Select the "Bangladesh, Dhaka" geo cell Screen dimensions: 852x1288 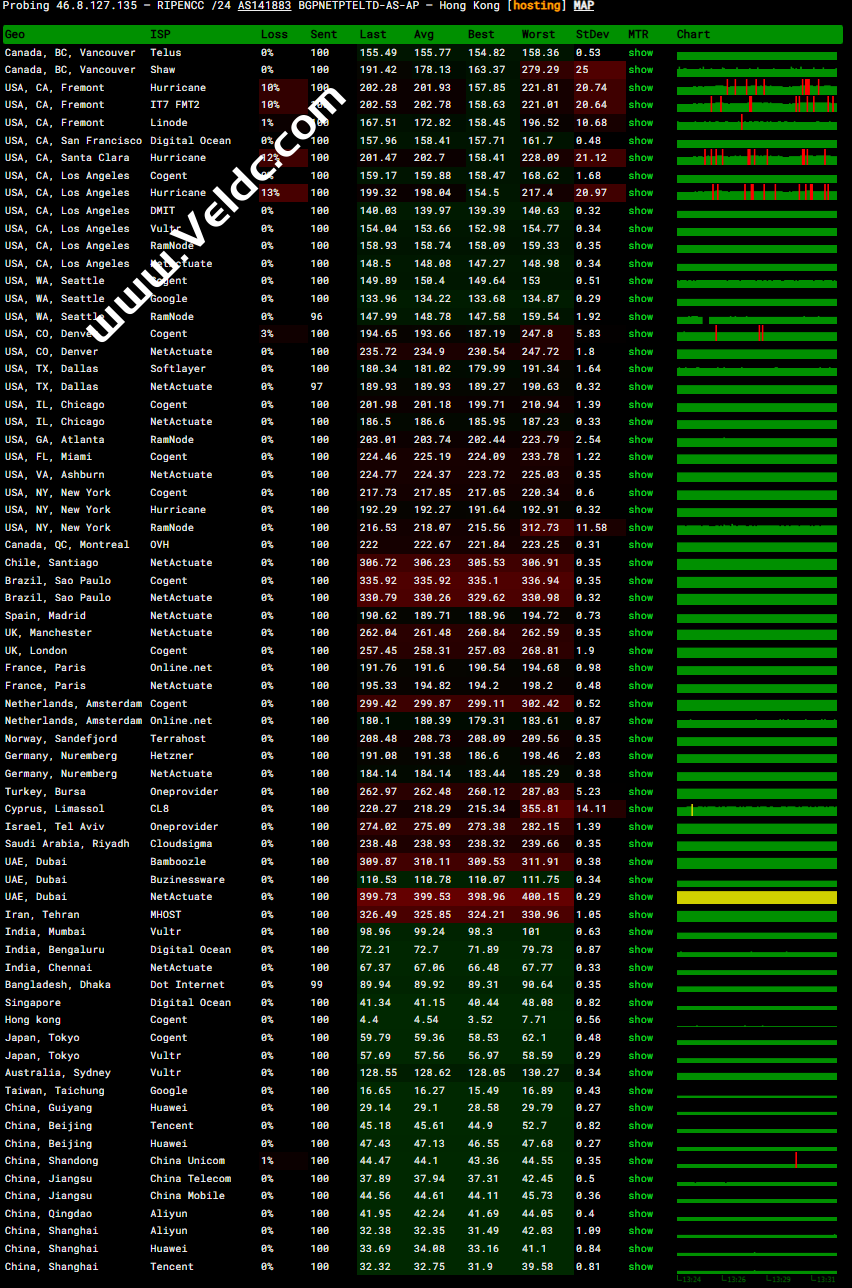point(58,985)
